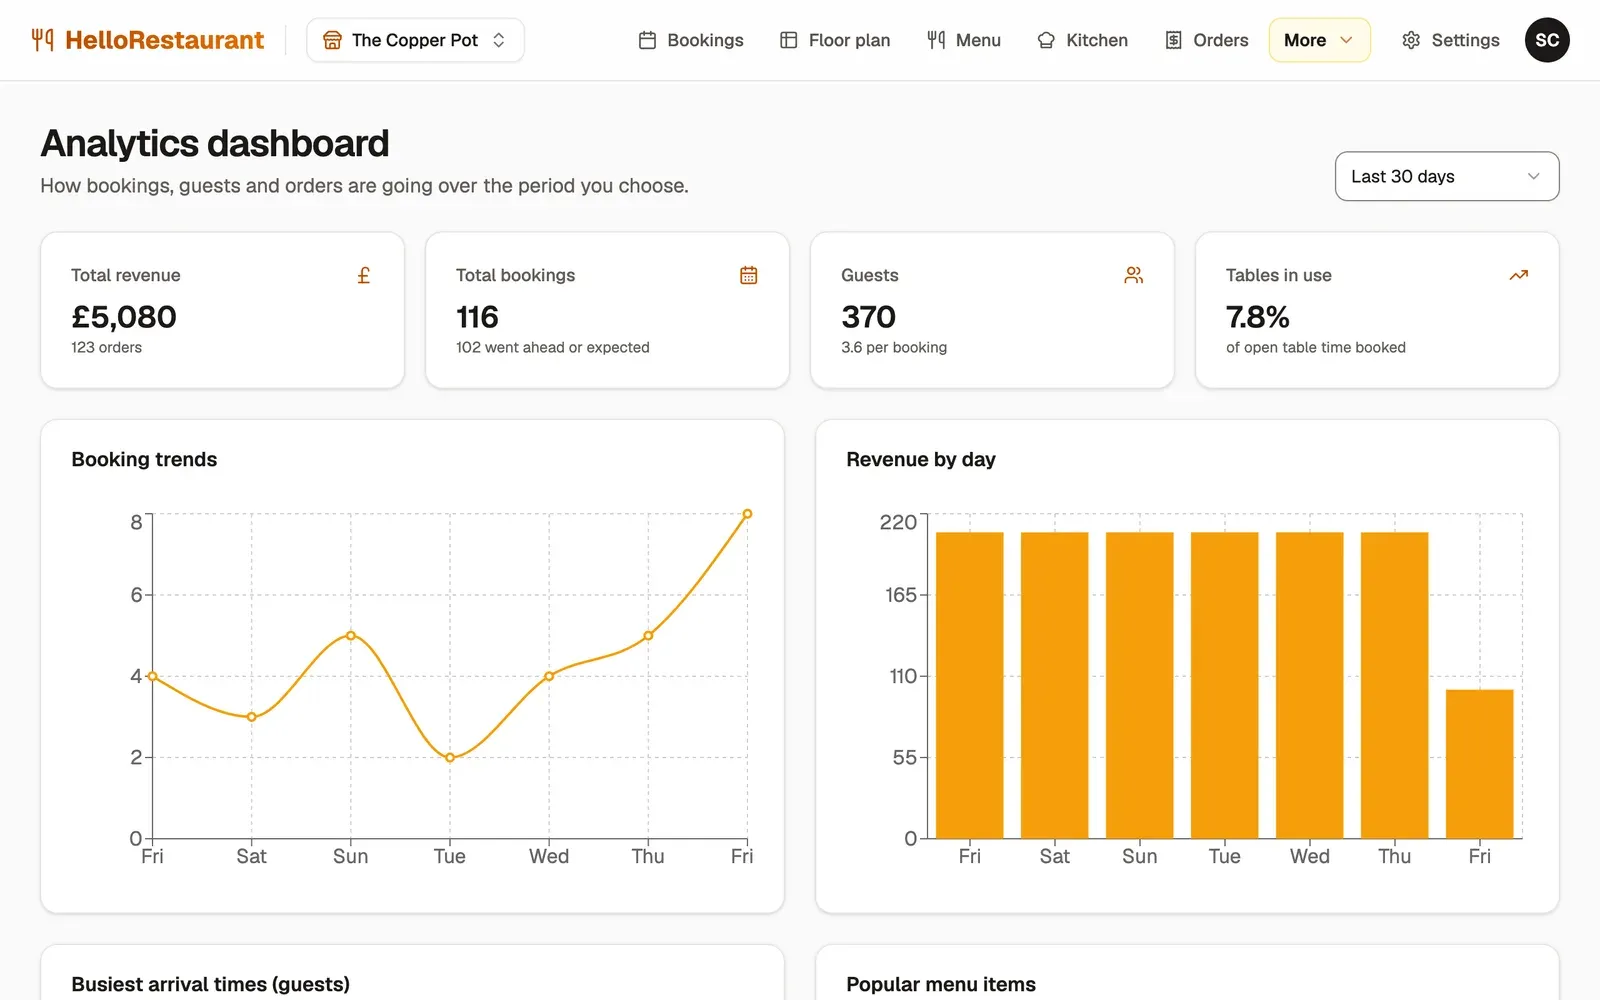This screenshot has width=1600, height=1000.
Task: Open the Last 30 days period selector
Action: click(x=1447, y=176)
